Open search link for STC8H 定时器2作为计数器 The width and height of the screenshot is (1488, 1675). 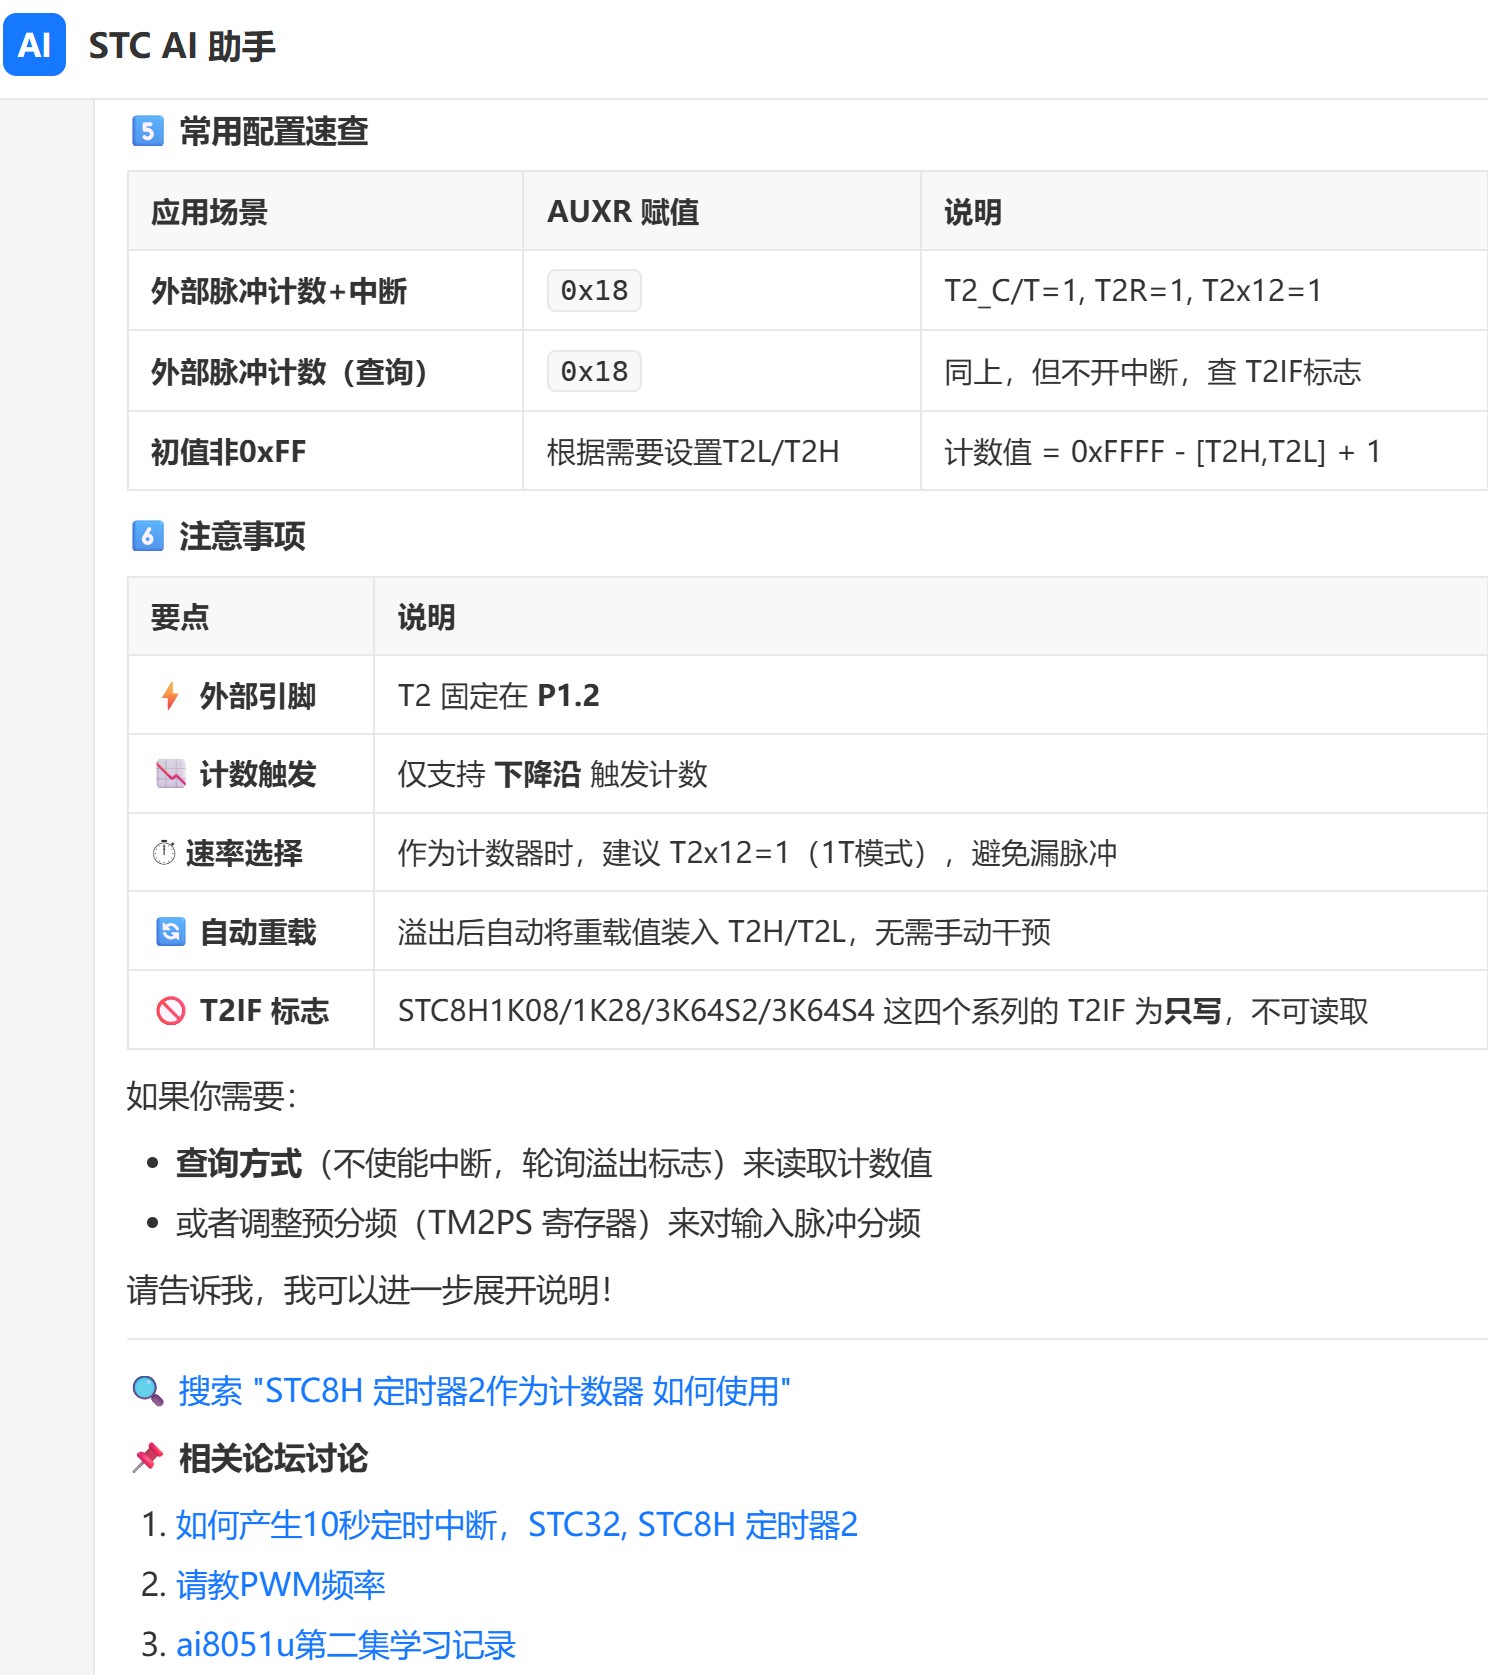(x=484, y=1390)
